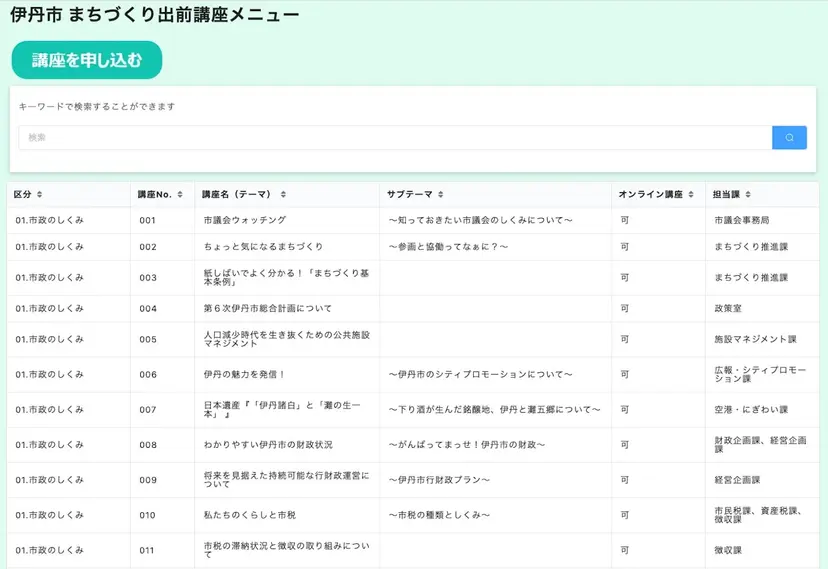The image size is (828, 569).
Task: Sort by 講座名(テーマ) column arrows
Action: pyautogui.click(x=283, y=194)
